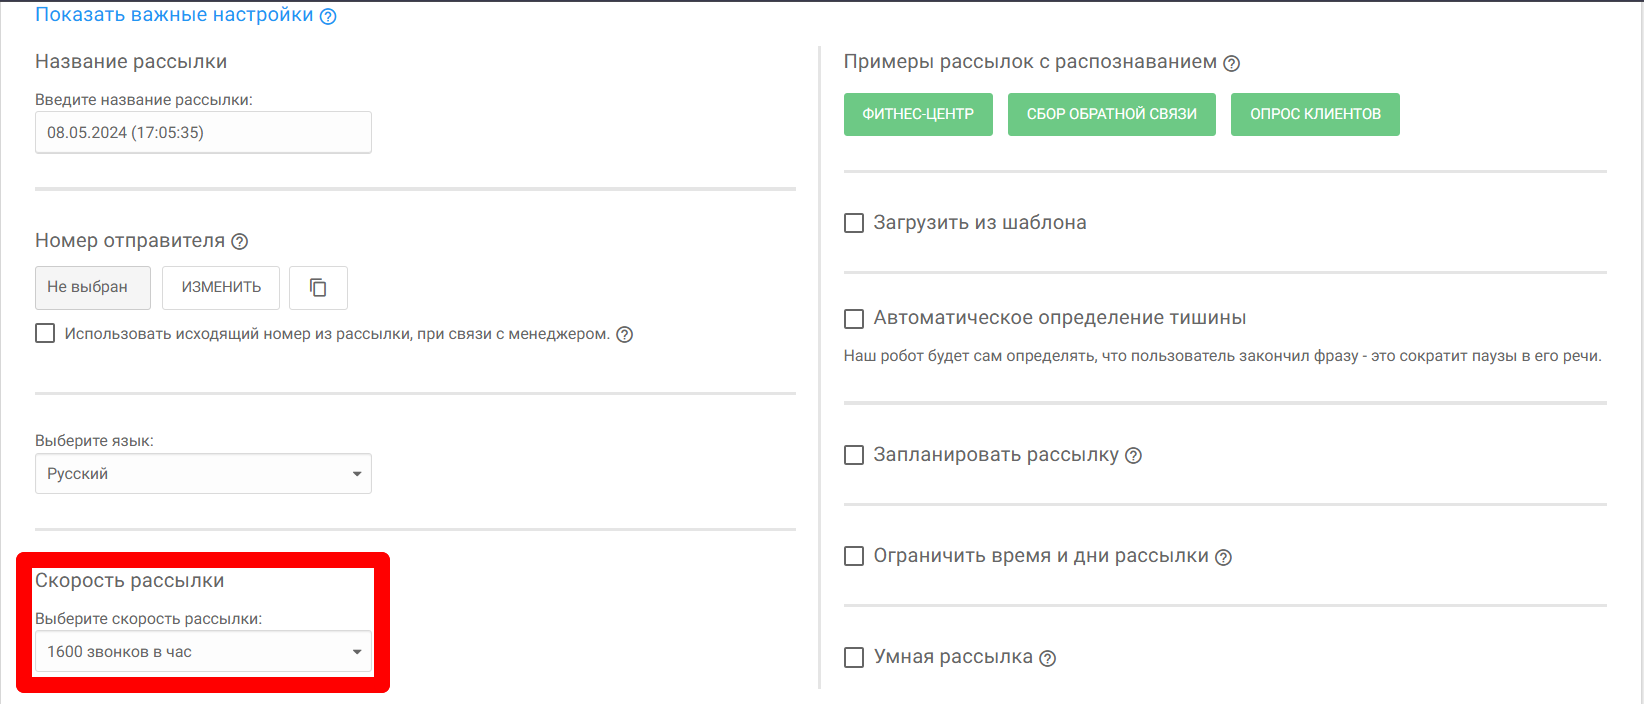This screenshot has width=1644, height=704.
Task: Enable Загрузить из шаблона checkbox
Action: pyautogui.click(x=854, y=223)
